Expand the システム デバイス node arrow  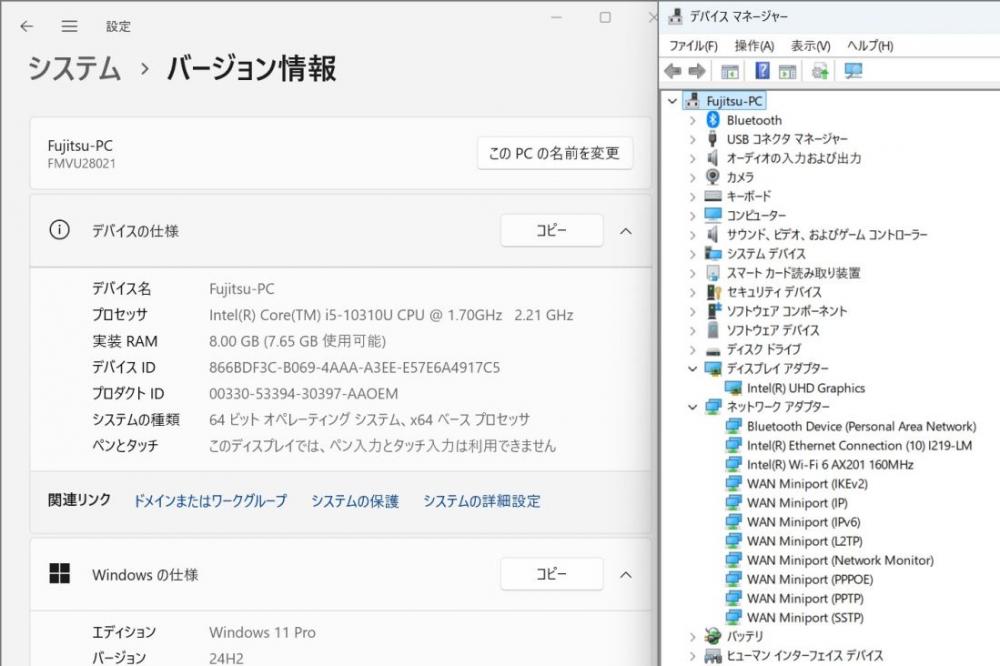point(693,254)
